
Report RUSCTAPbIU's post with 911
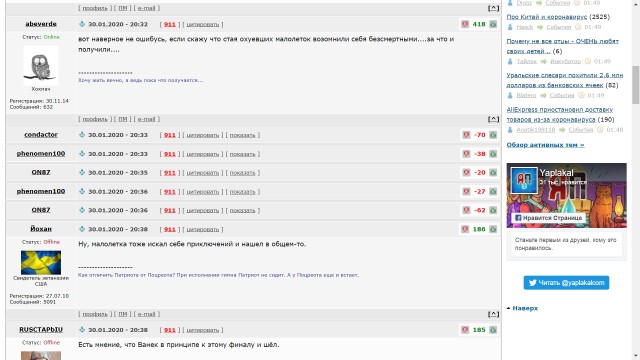(x=170, y=330)
